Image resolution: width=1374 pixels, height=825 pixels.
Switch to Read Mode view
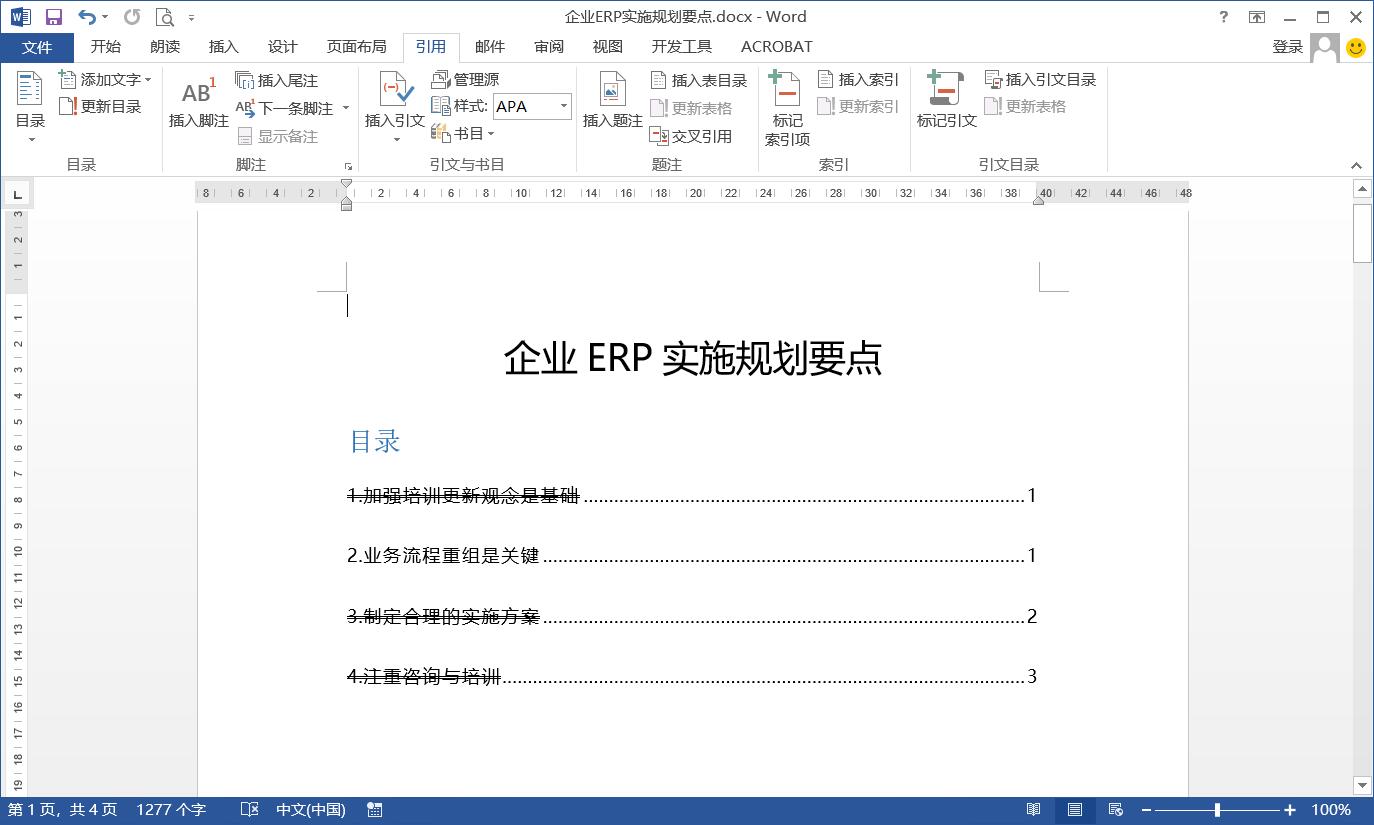tap(1034, 810)
